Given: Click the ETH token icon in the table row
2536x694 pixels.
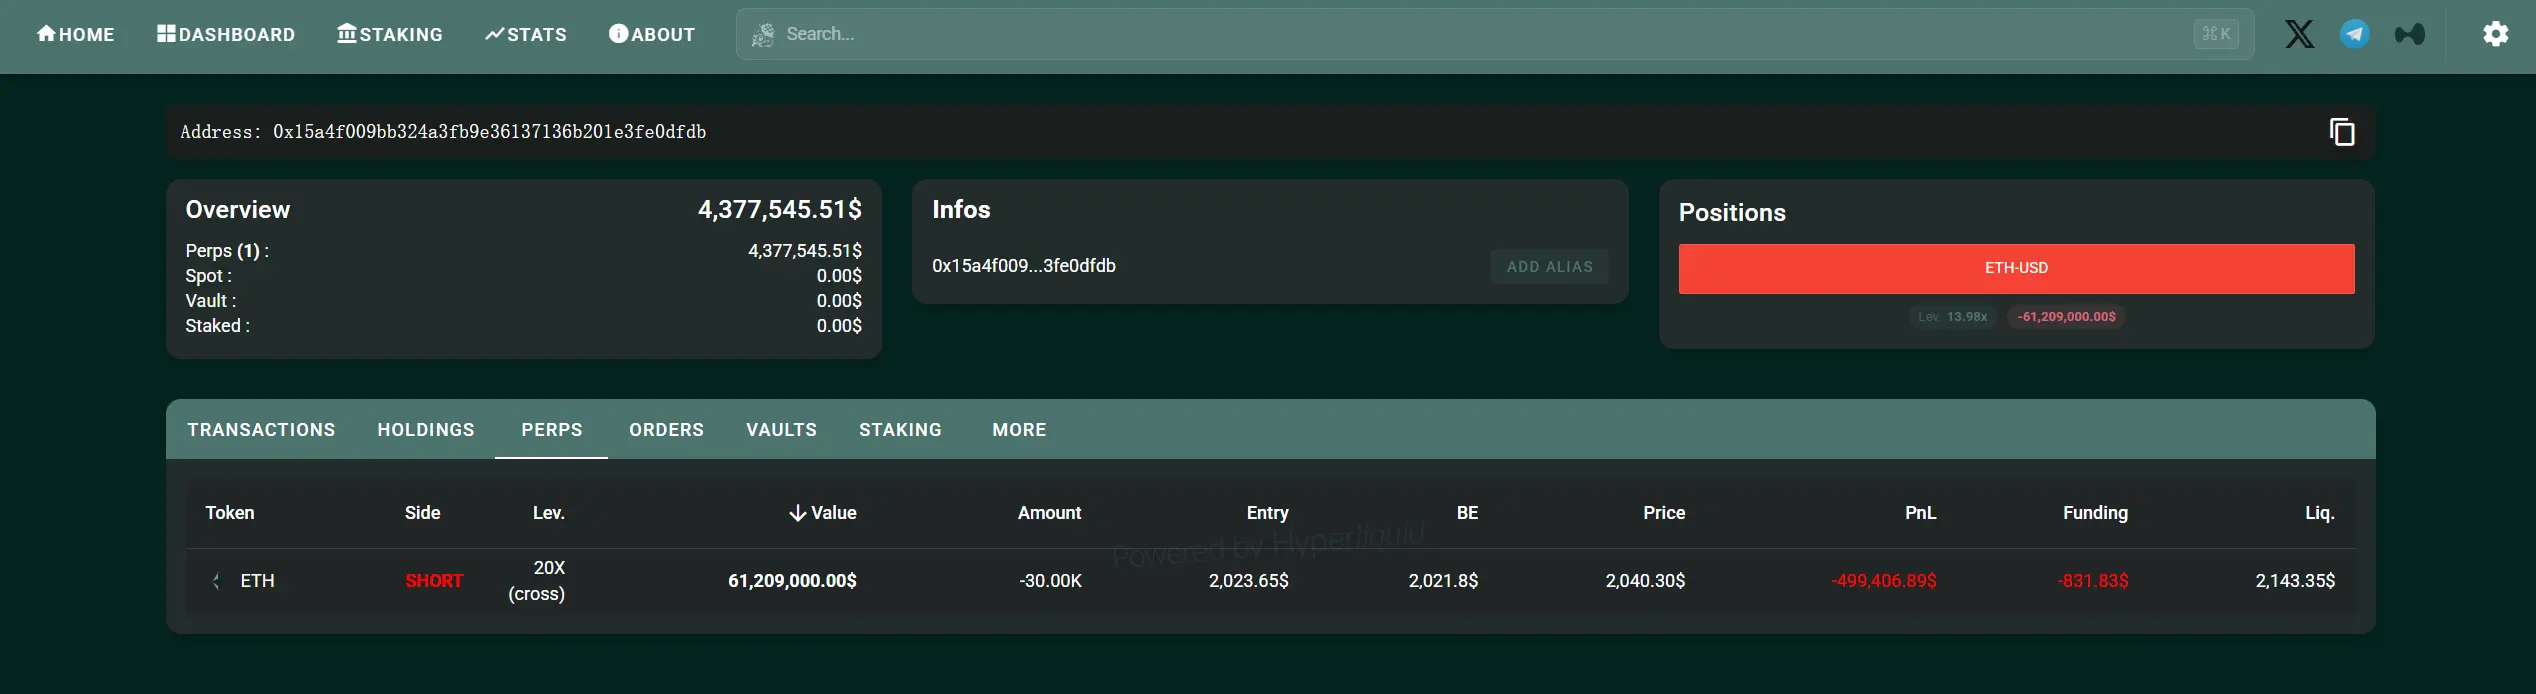Looking at the screenshot, I should [216, 581].
